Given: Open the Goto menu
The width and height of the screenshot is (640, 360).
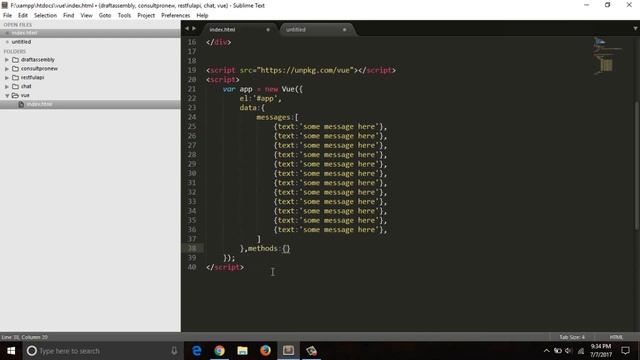Looking at the screenshot, I should click(105, 16).
